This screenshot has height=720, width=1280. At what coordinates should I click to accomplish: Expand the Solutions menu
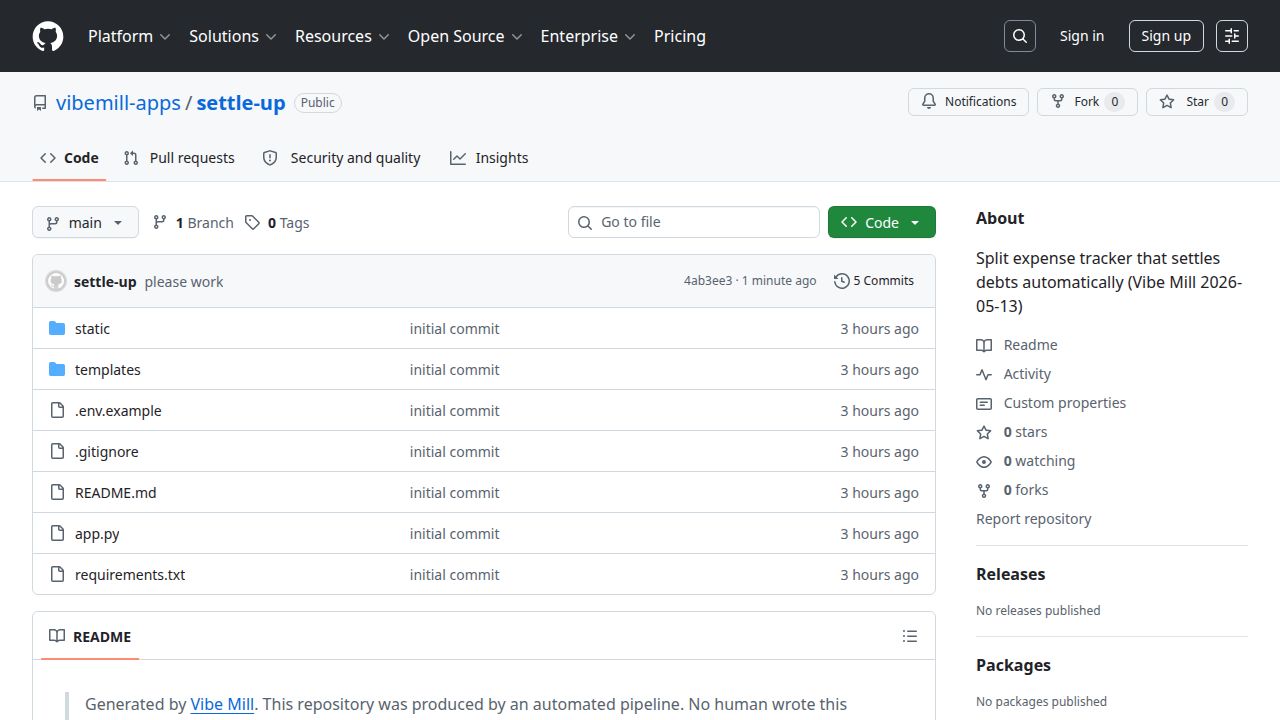tap(232, 36)
